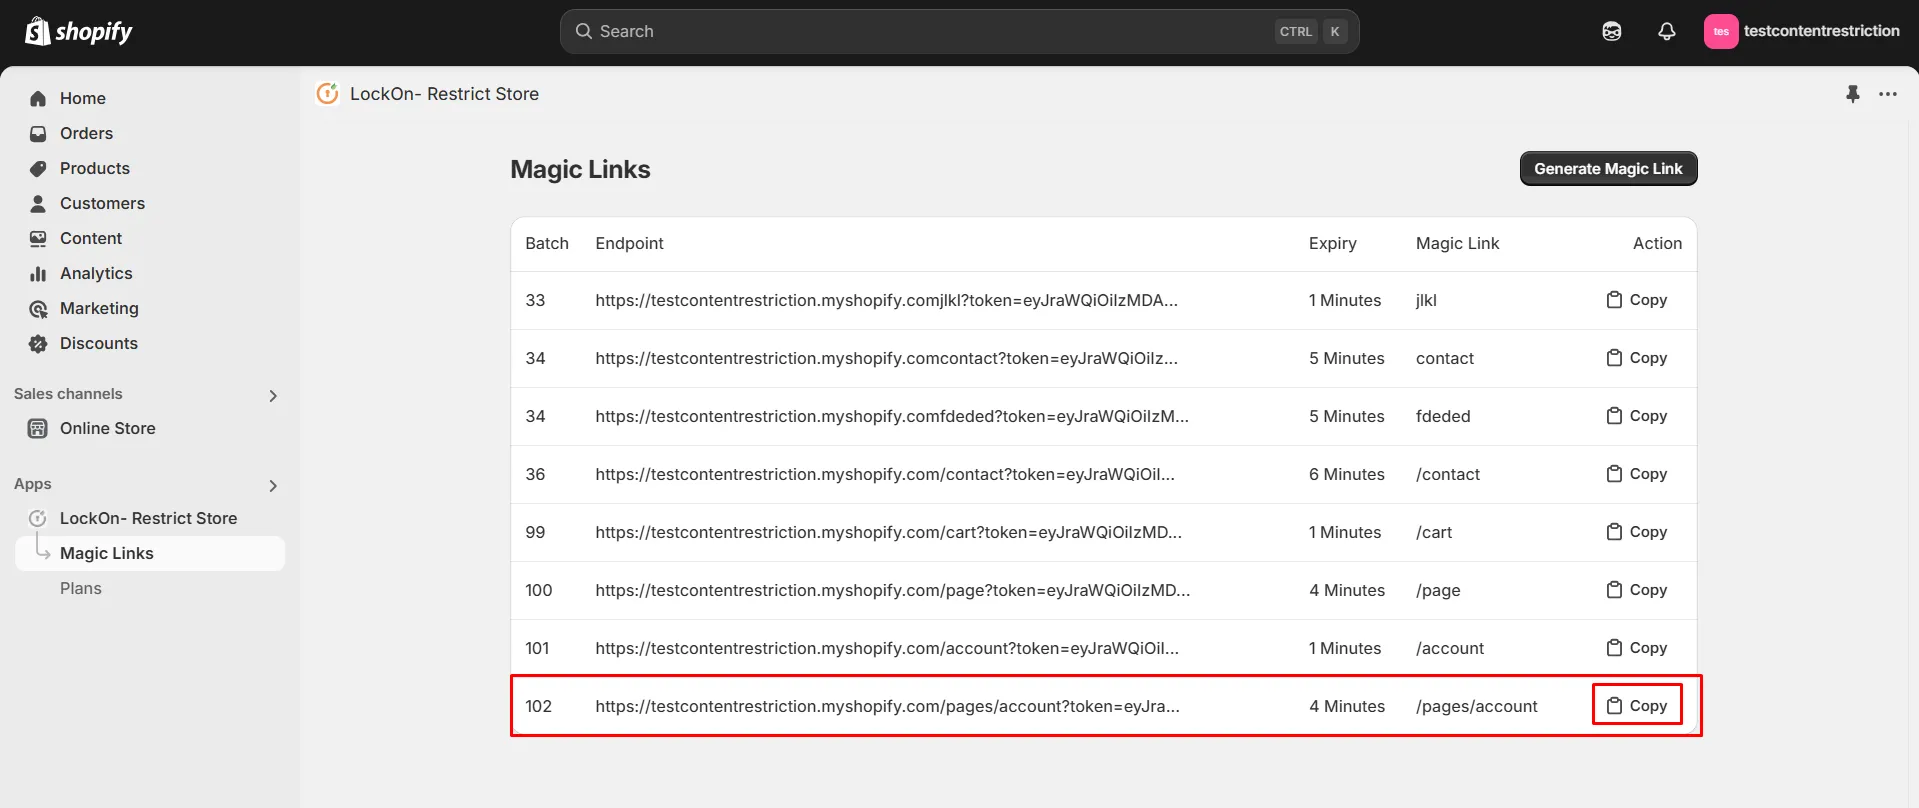Copy the /contact magic link for batch 36

1637,474
